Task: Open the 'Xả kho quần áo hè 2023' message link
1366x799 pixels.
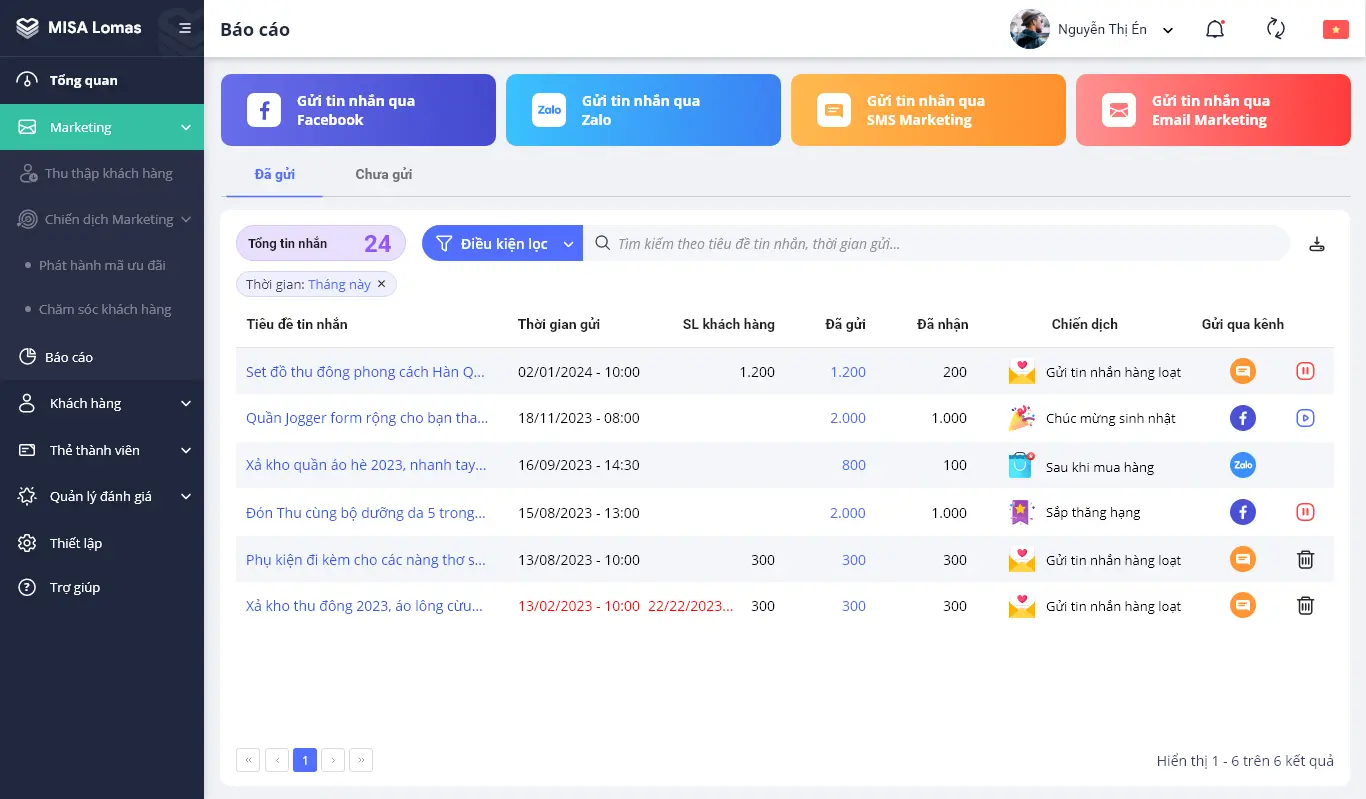Action: click(366, 465)
